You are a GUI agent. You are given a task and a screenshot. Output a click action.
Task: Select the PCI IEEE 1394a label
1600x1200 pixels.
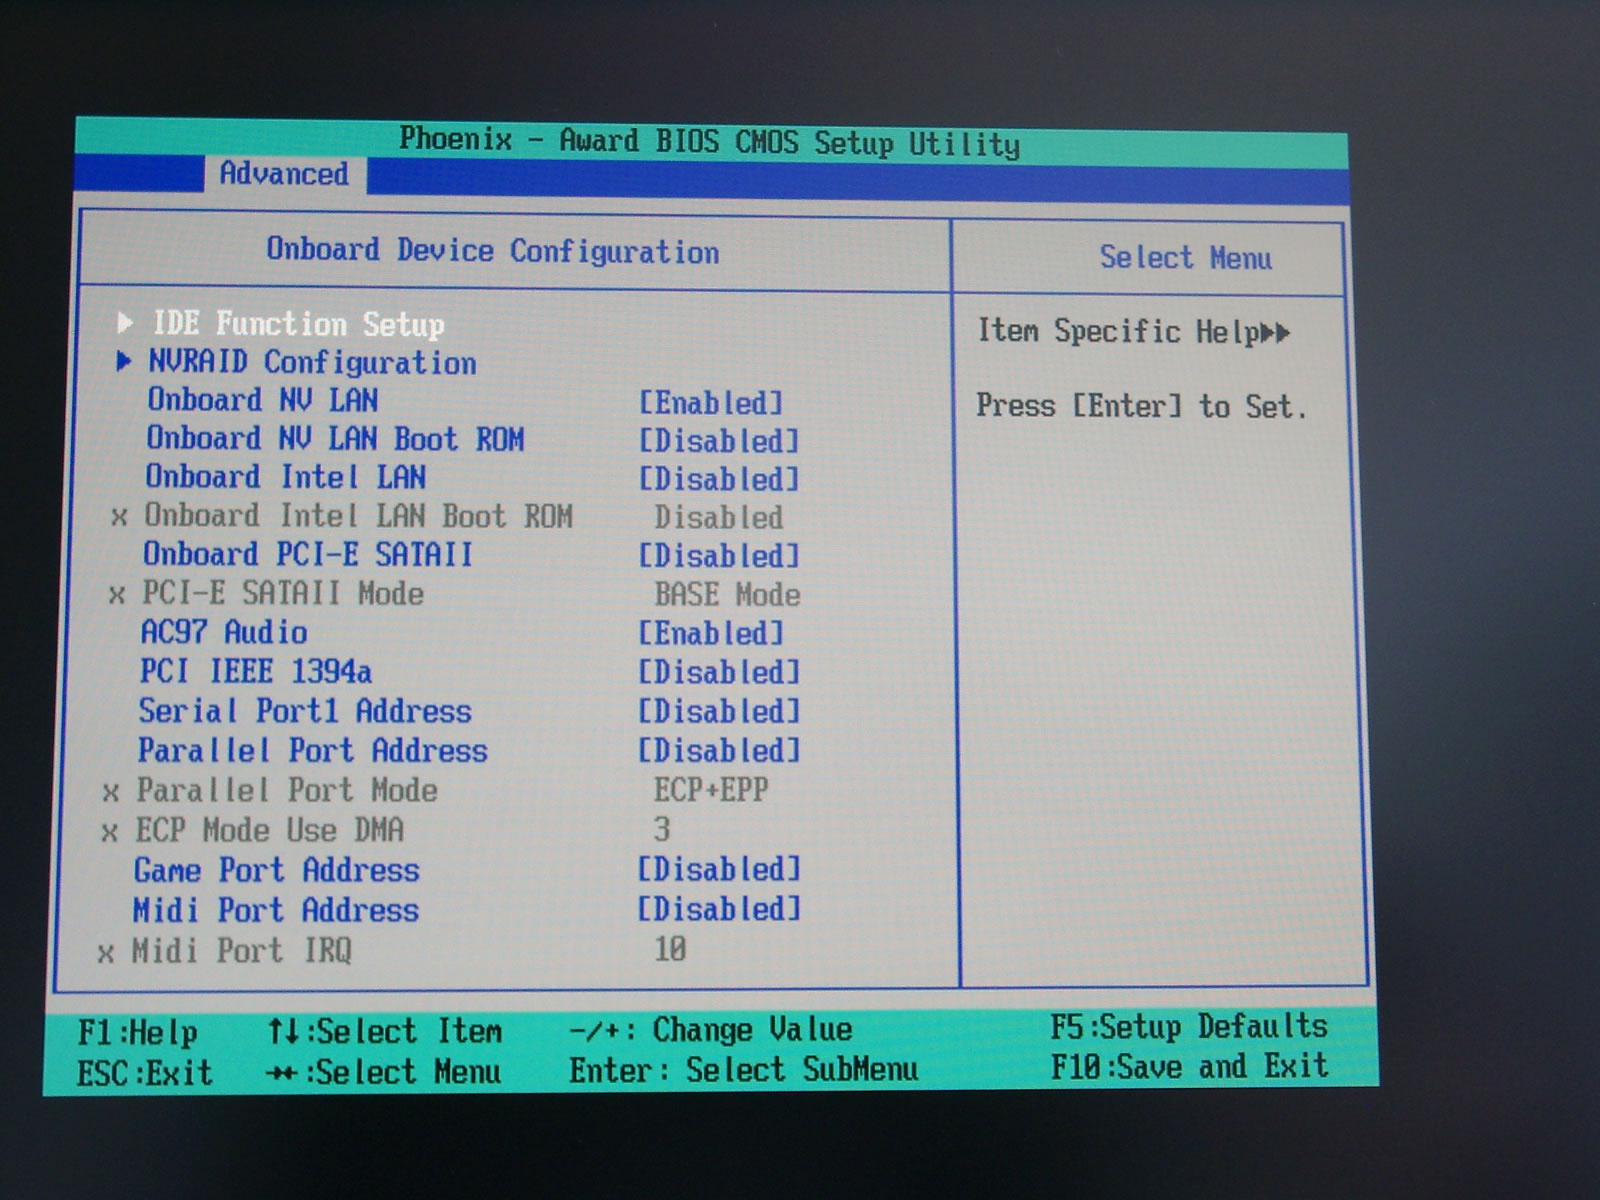(x=256, y=671)
